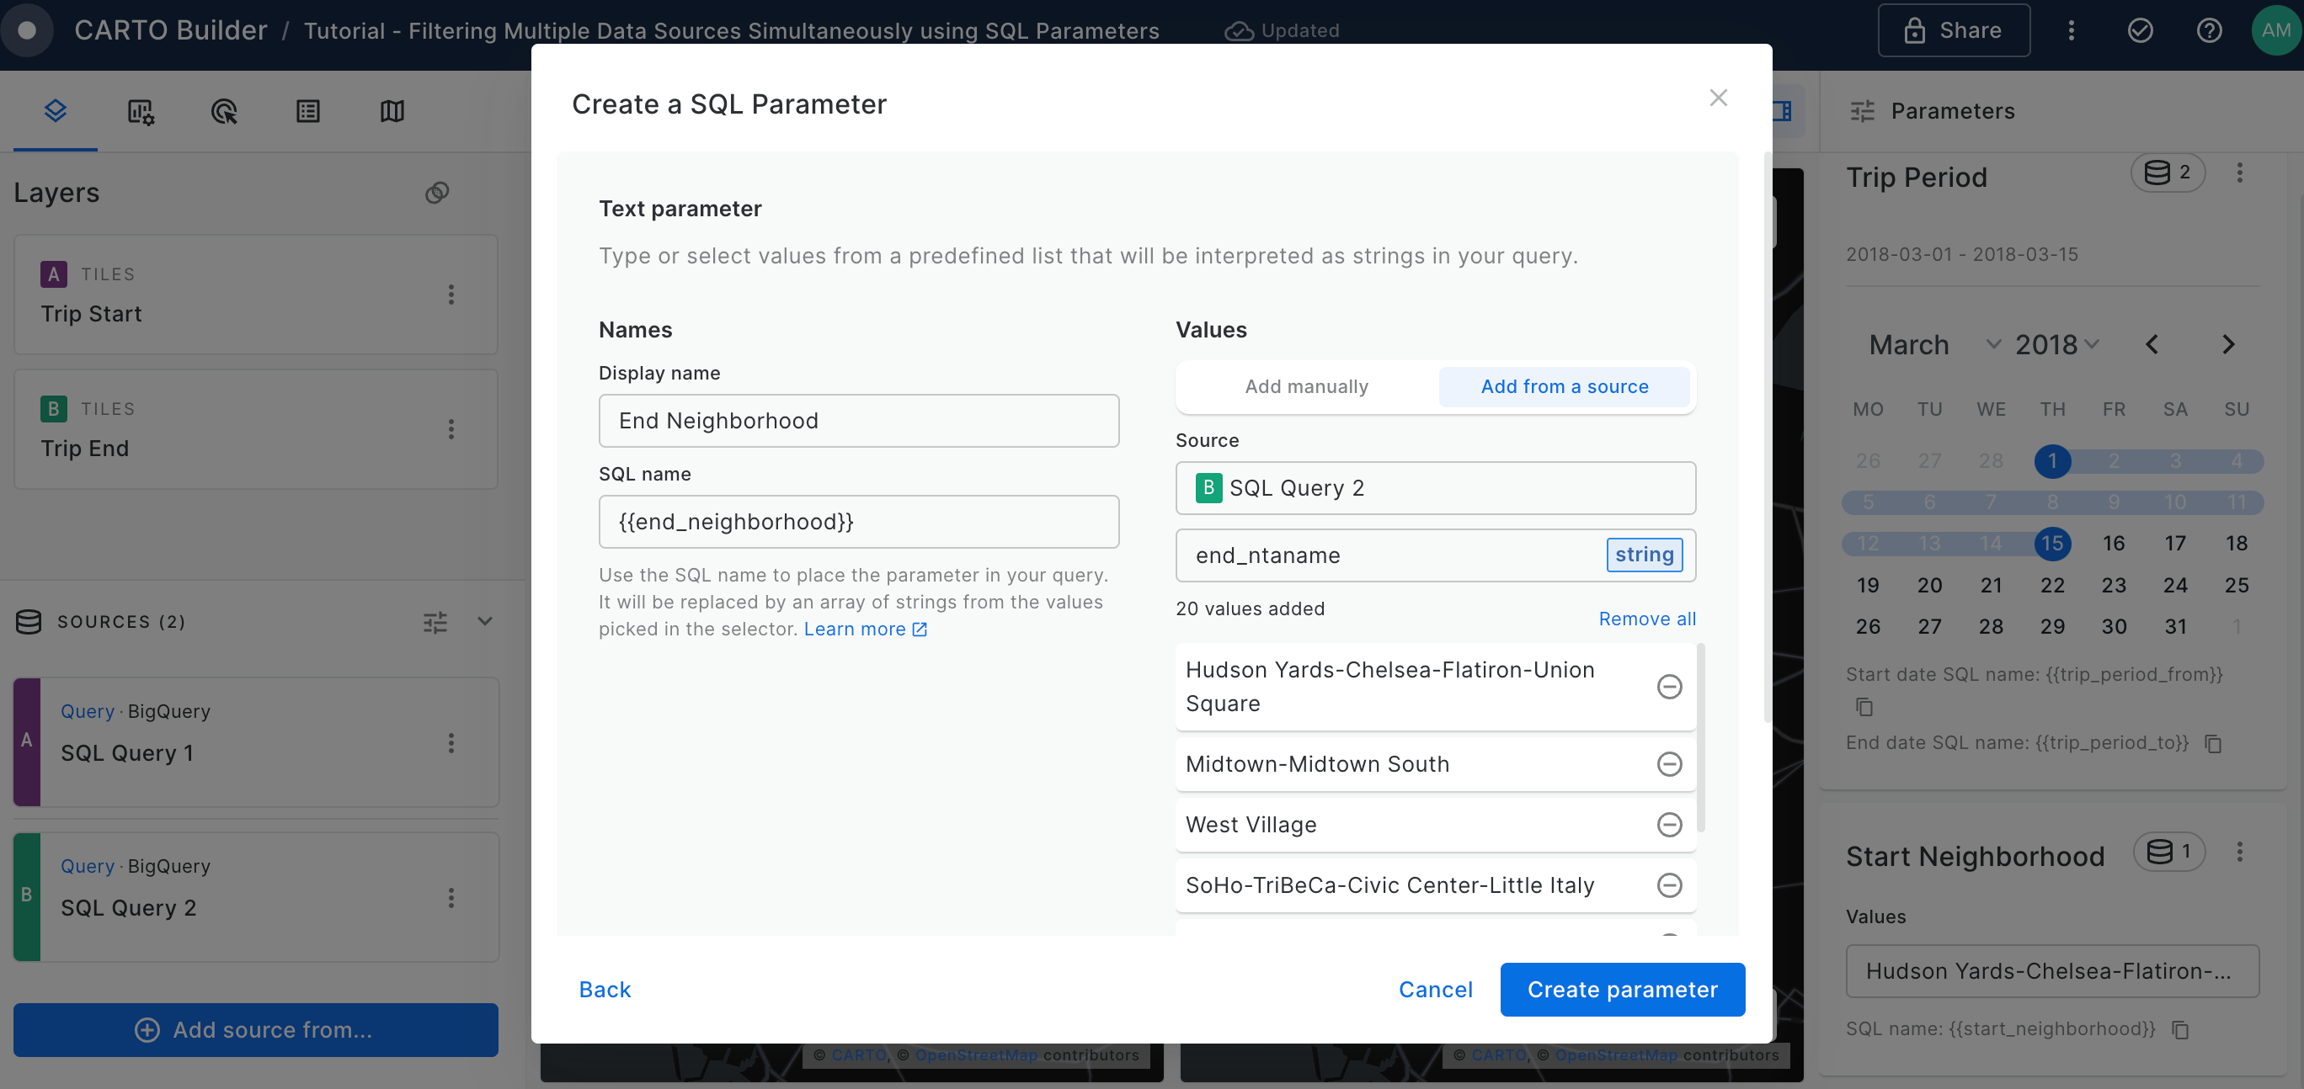Toggle layer visibility icon beside Layers
The height and width of the screenshot is (1089, 2304).
coord(437,192)
